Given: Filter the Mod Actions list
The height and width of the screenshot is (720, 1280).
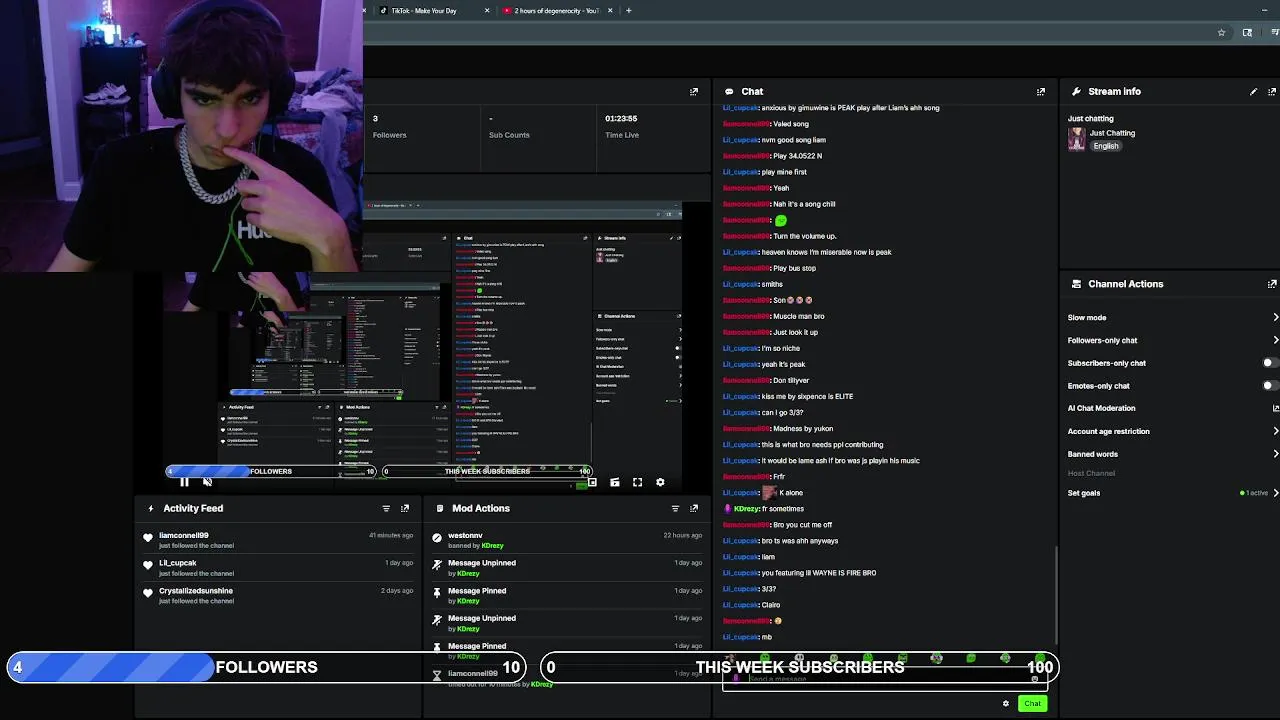Looking at the screenshot, I should click(675, 508).
